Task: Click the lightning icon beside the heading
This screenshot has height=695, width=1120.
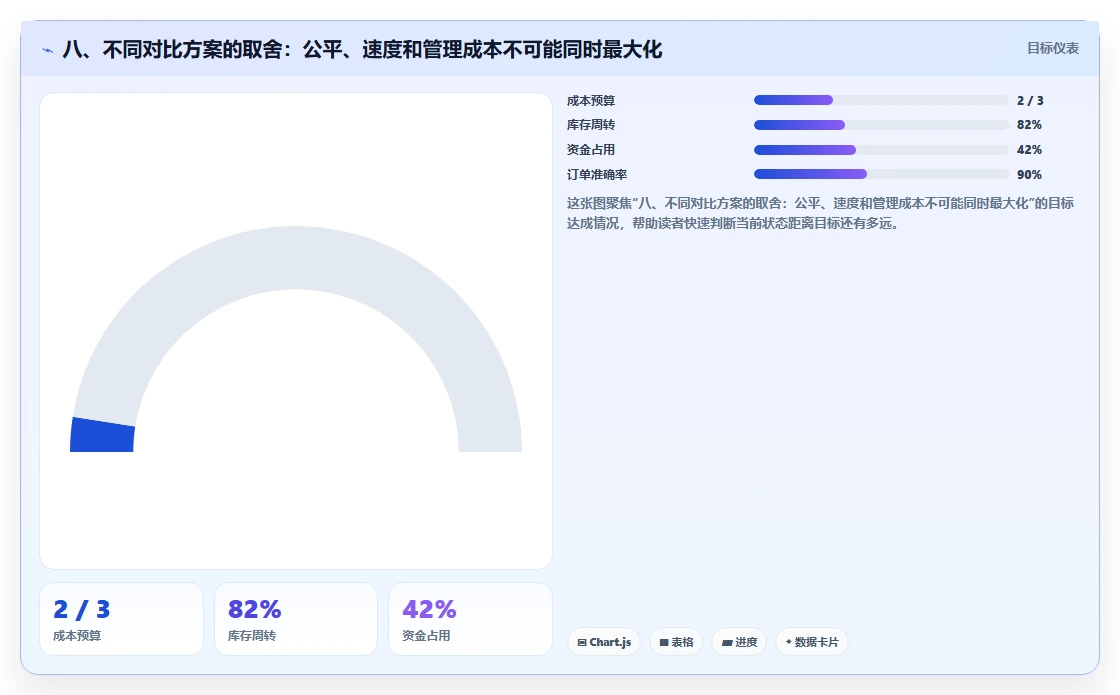Action: click(48, 51)
